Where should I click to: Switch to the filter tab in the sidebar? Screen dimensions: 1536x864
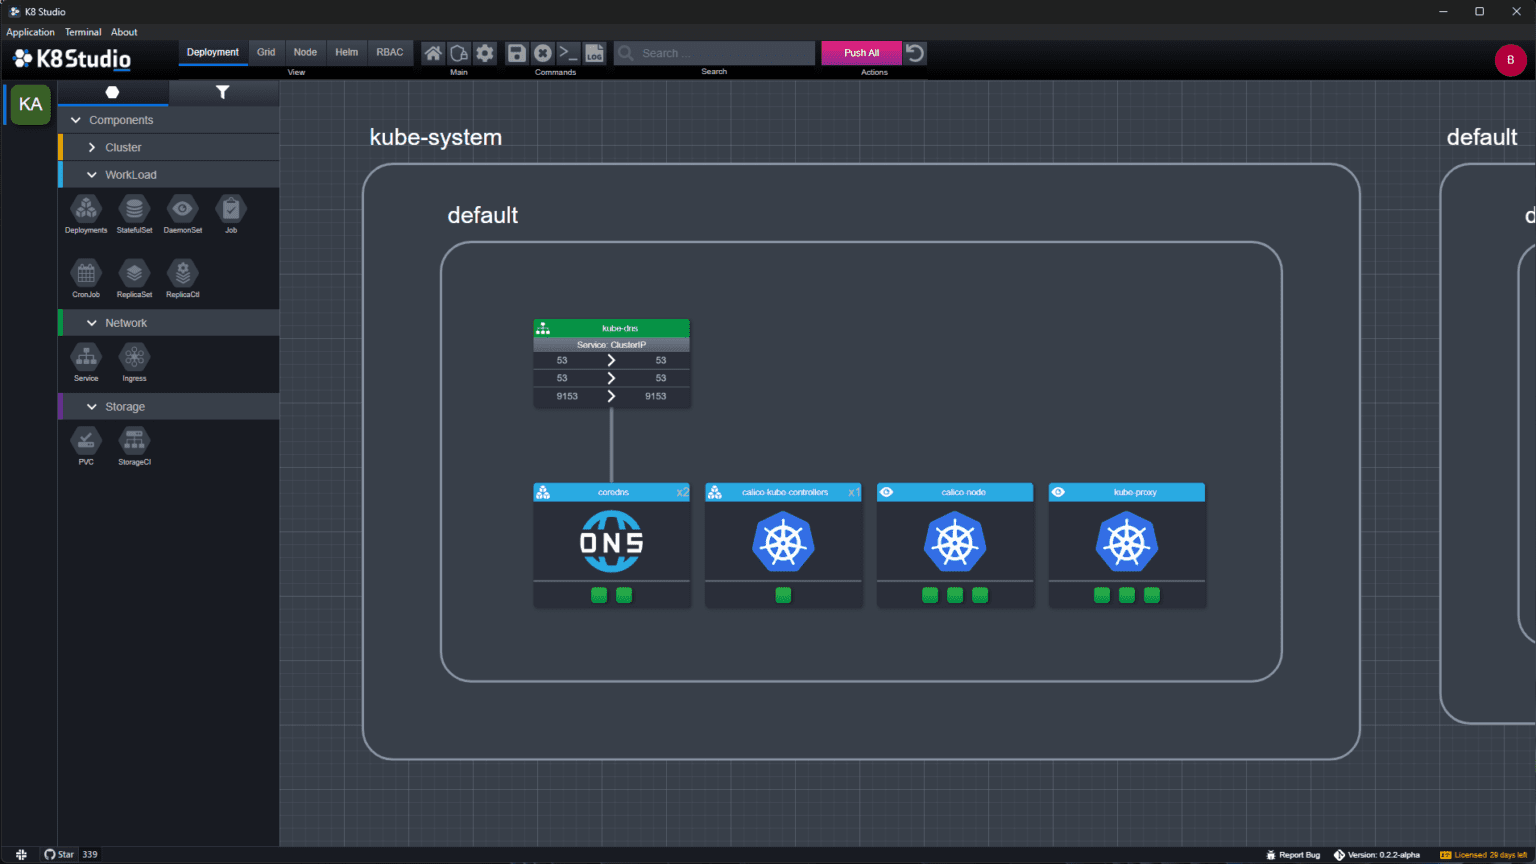(223, 92)
